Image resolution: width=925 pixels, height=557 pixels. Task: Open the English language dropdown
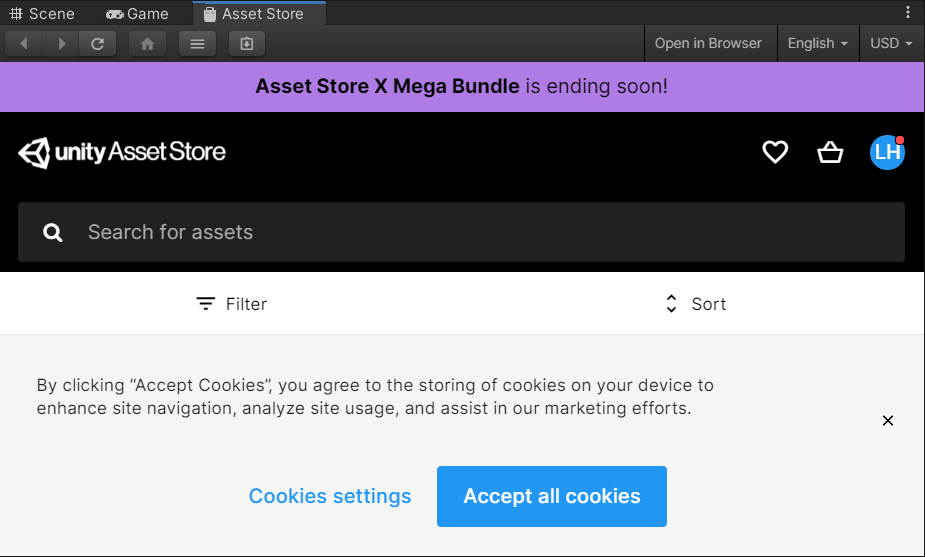(x=818, y=44)
